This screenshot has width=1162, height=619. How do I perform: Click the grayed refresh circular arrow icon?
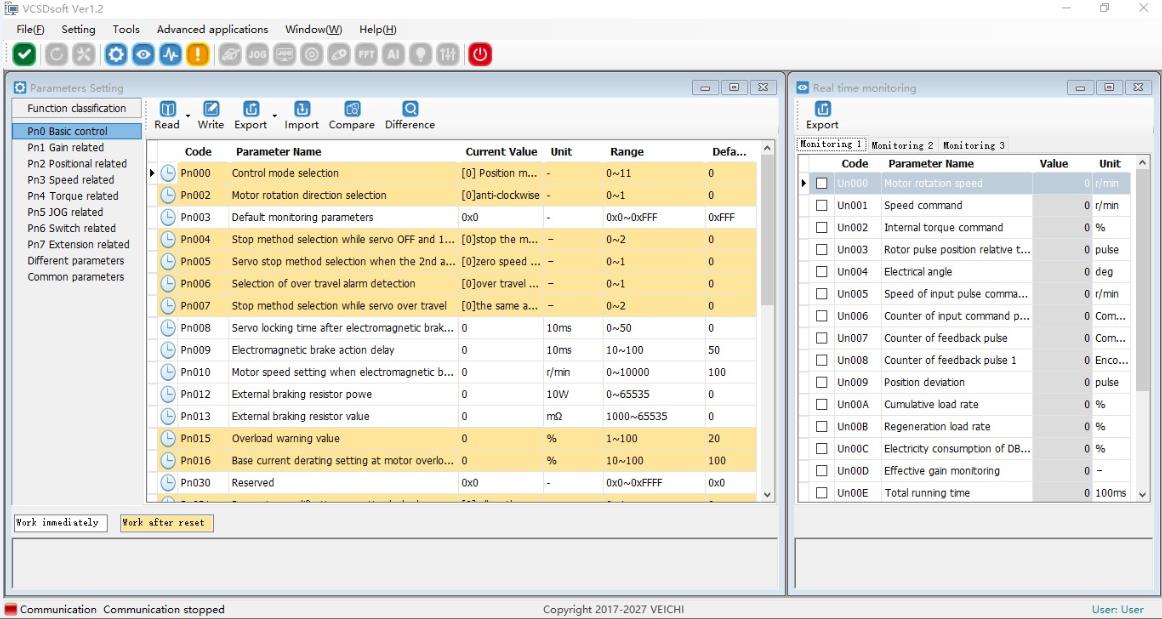click(x=56, y=54)
